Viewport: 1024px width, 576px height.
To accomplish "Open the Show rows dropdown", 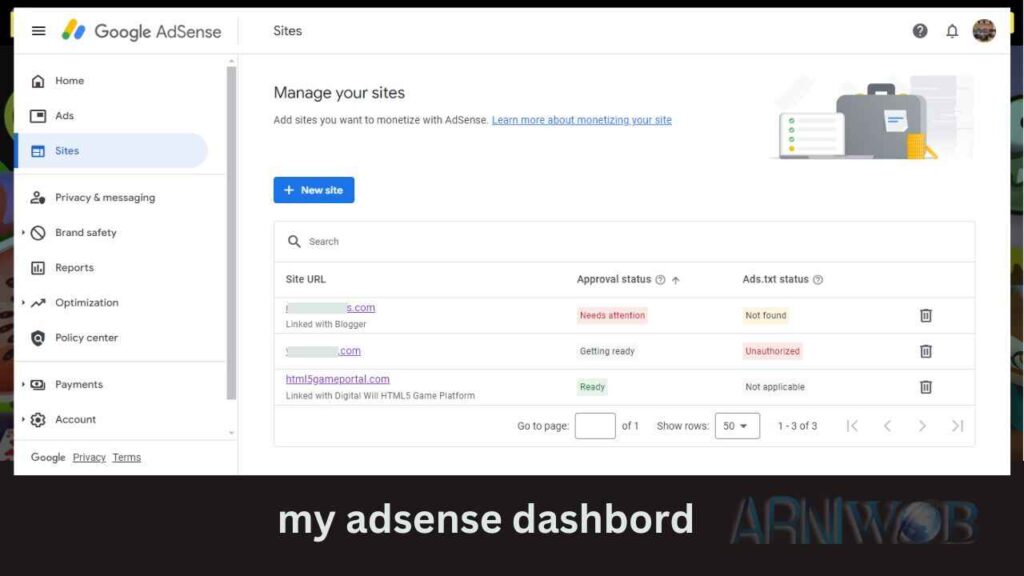I will click(x=737, y=425).
